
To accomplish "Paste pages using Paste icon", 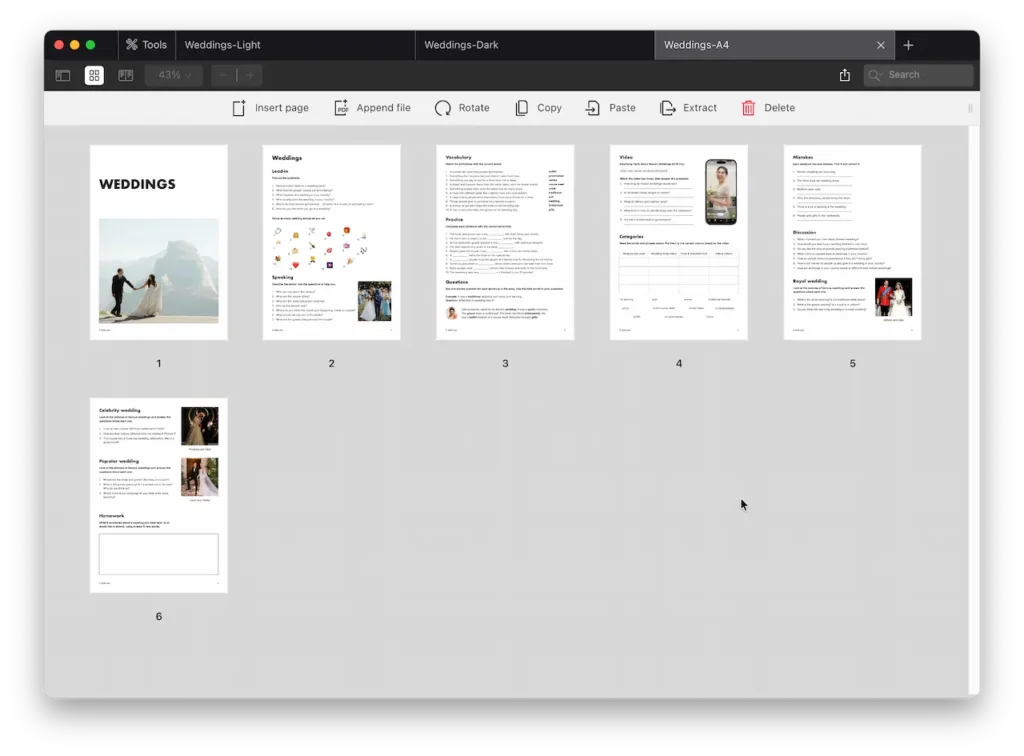I will click(x=593, y=108).
